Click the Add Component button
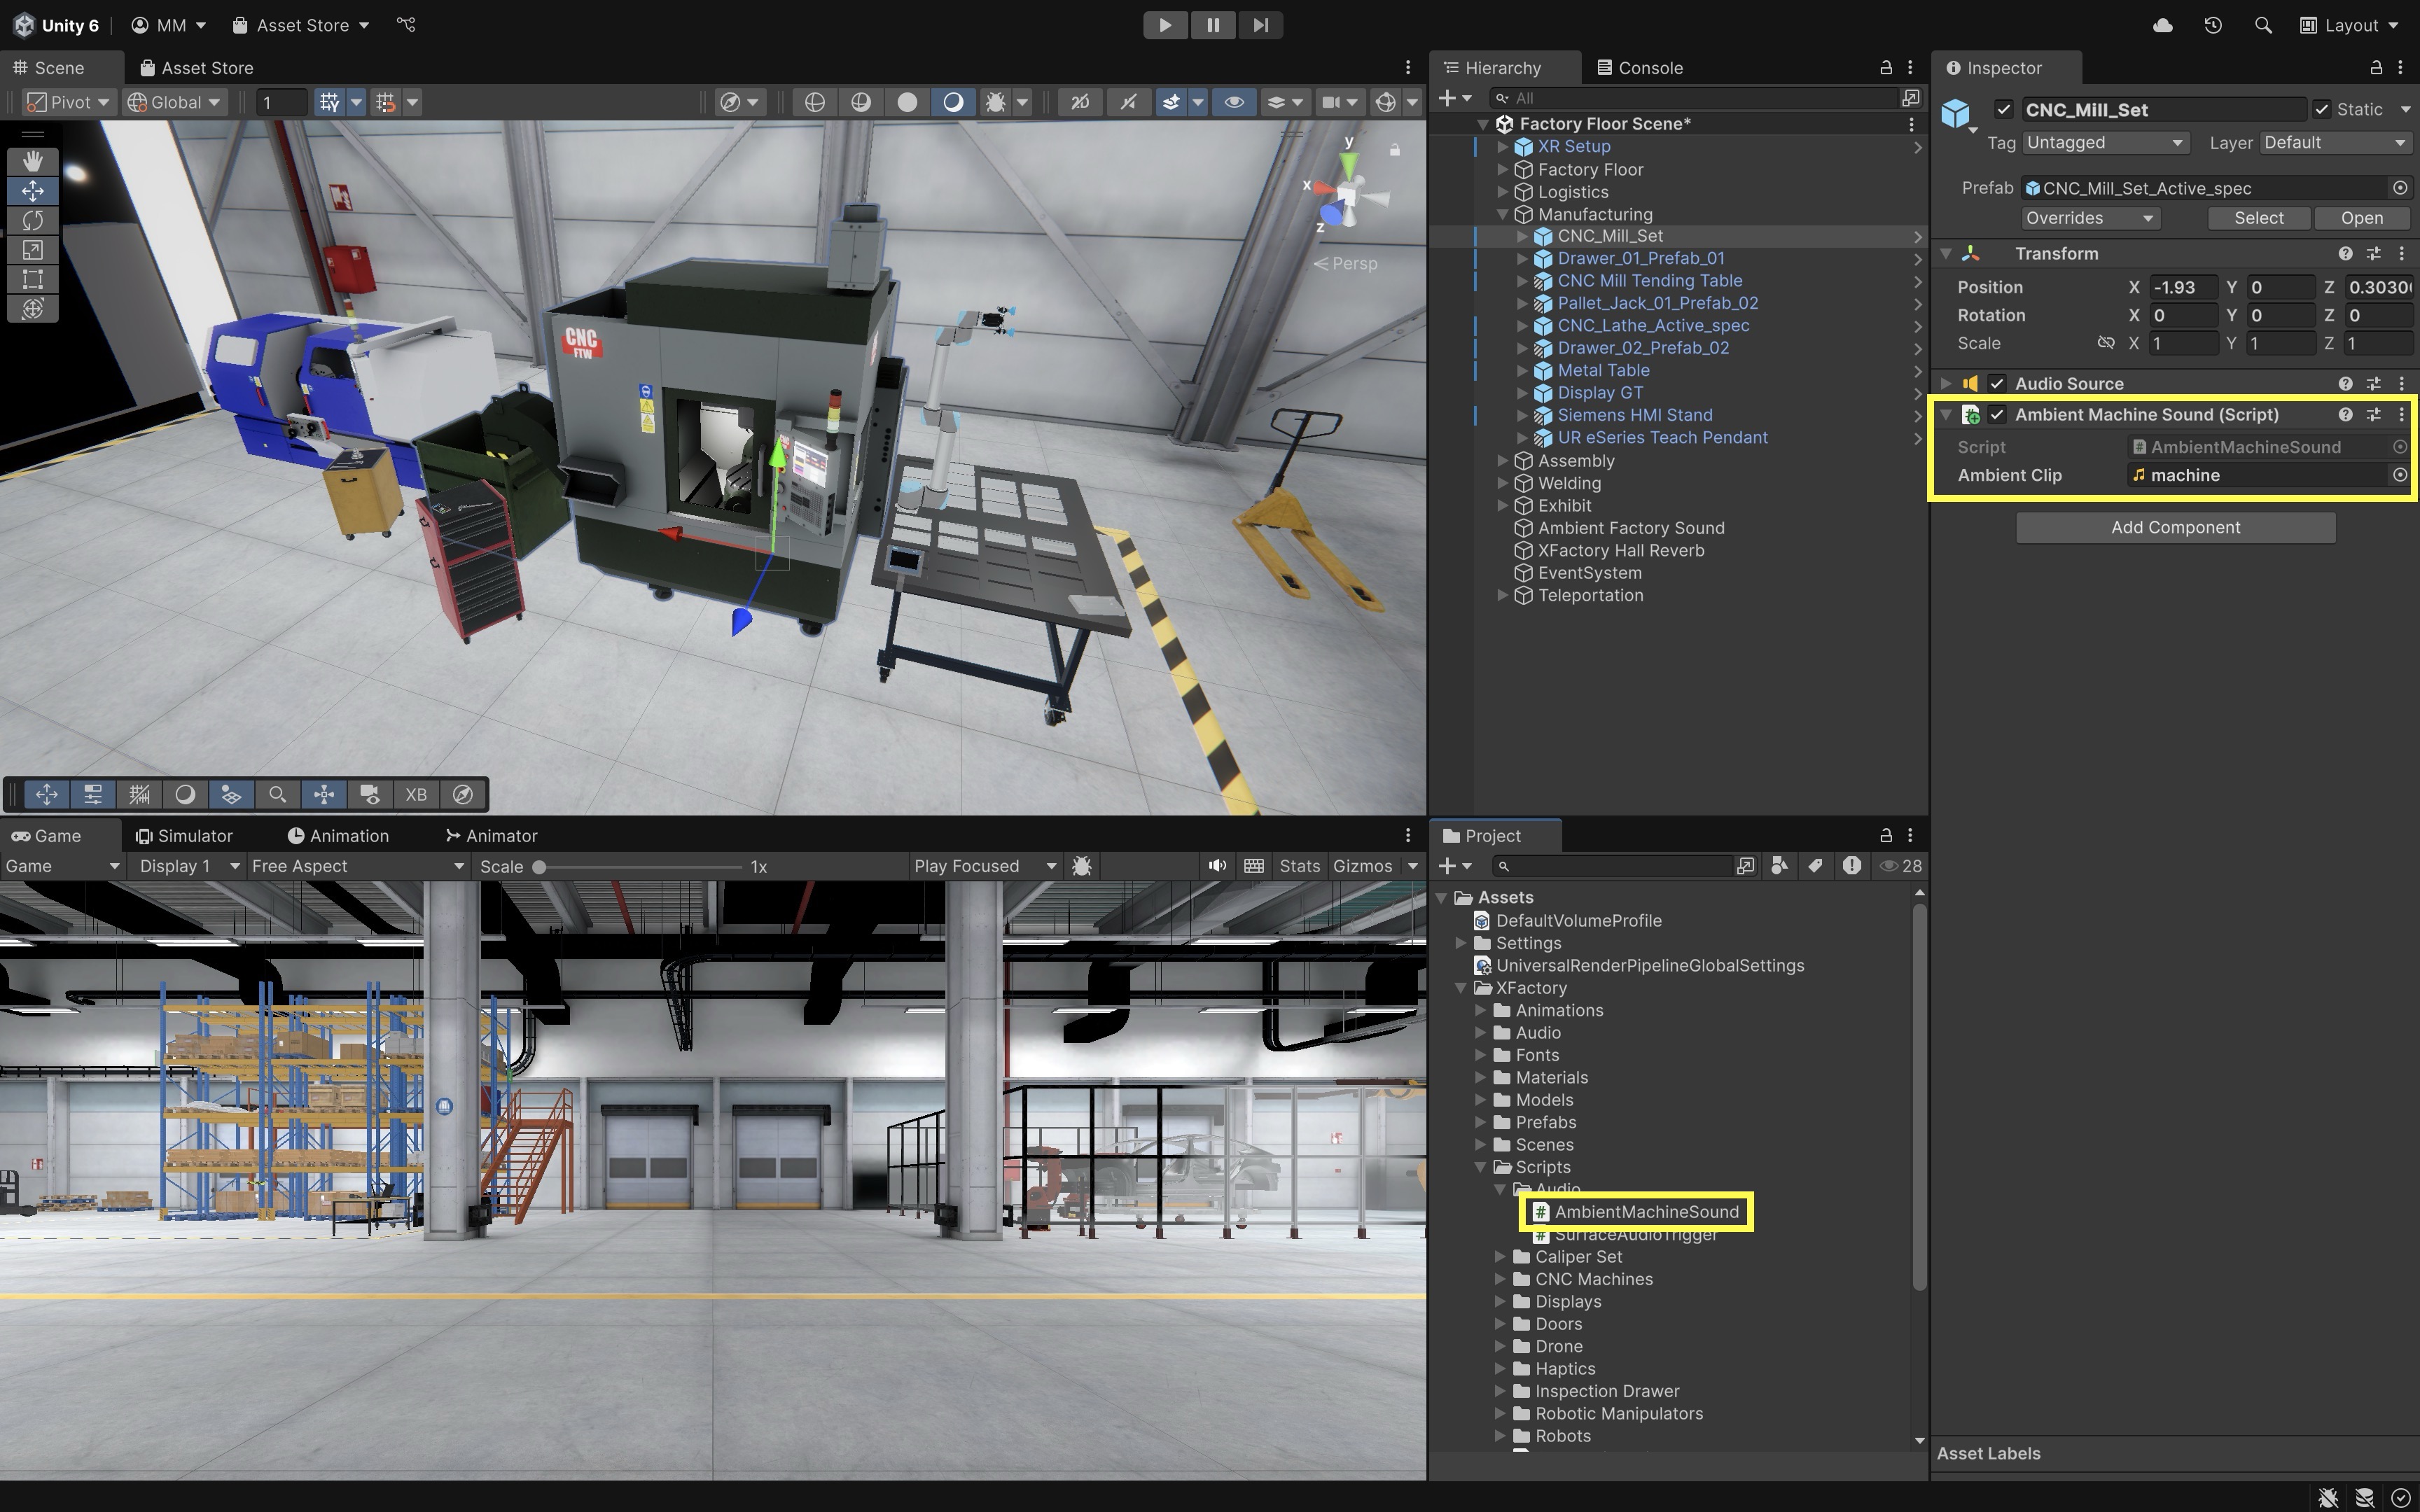The width and height of the screenshot is (2420, 1512). (x=2175, y=527)
